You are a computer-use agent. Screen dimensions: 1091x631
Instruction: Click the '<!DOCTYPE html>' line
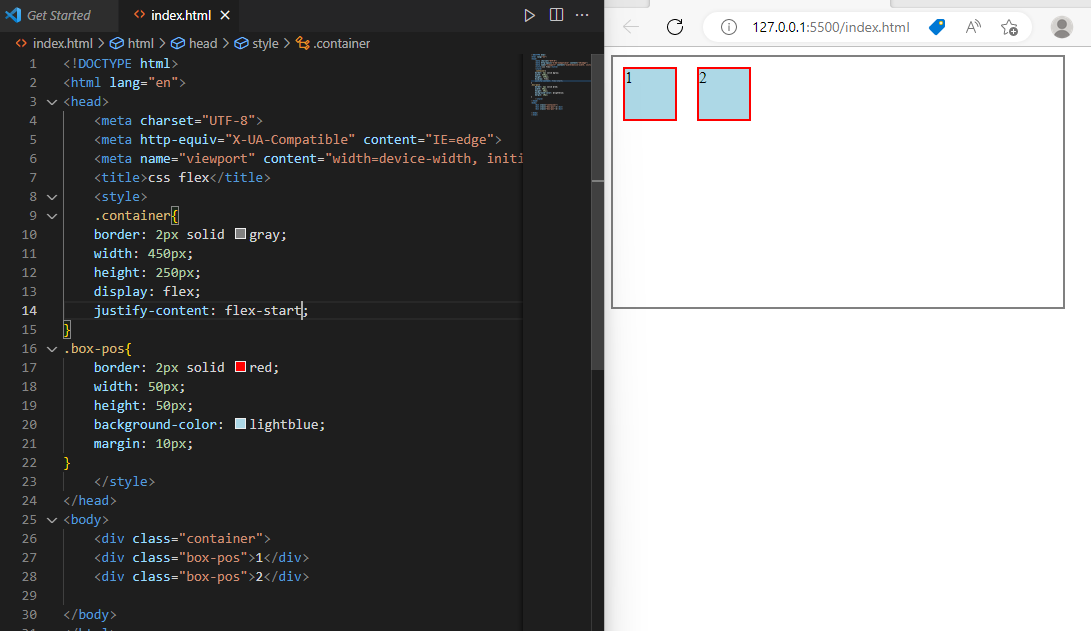[x=121, y=63]
